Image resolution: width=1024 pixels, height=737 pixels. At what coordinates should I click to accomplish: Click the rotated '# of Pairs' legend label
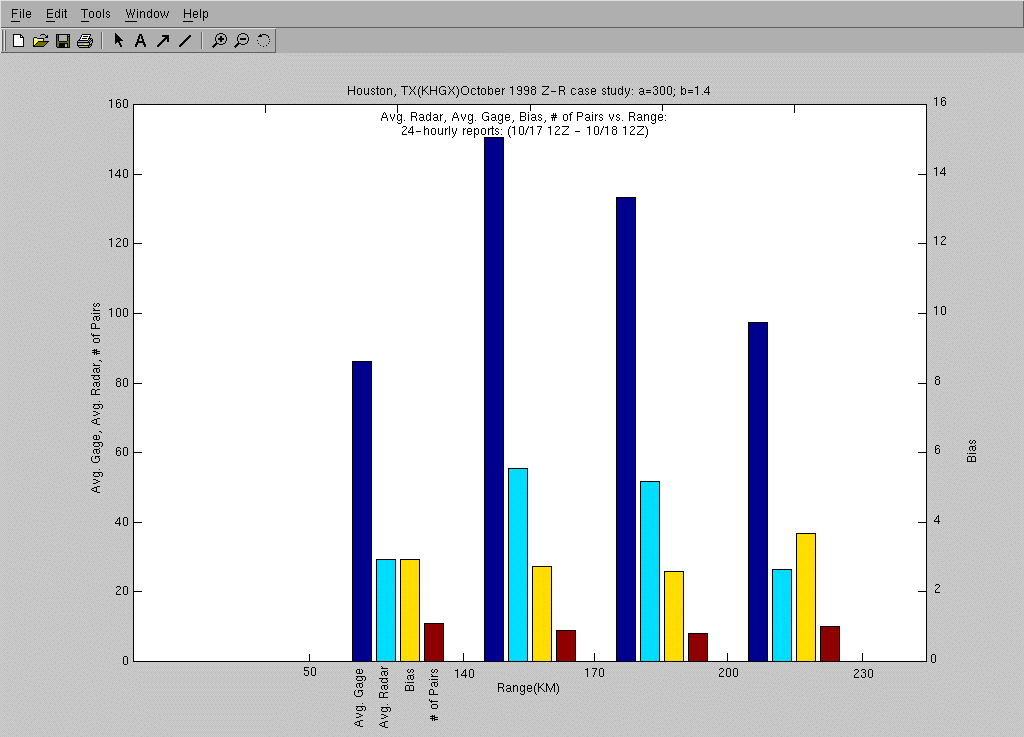pos(434,695)
